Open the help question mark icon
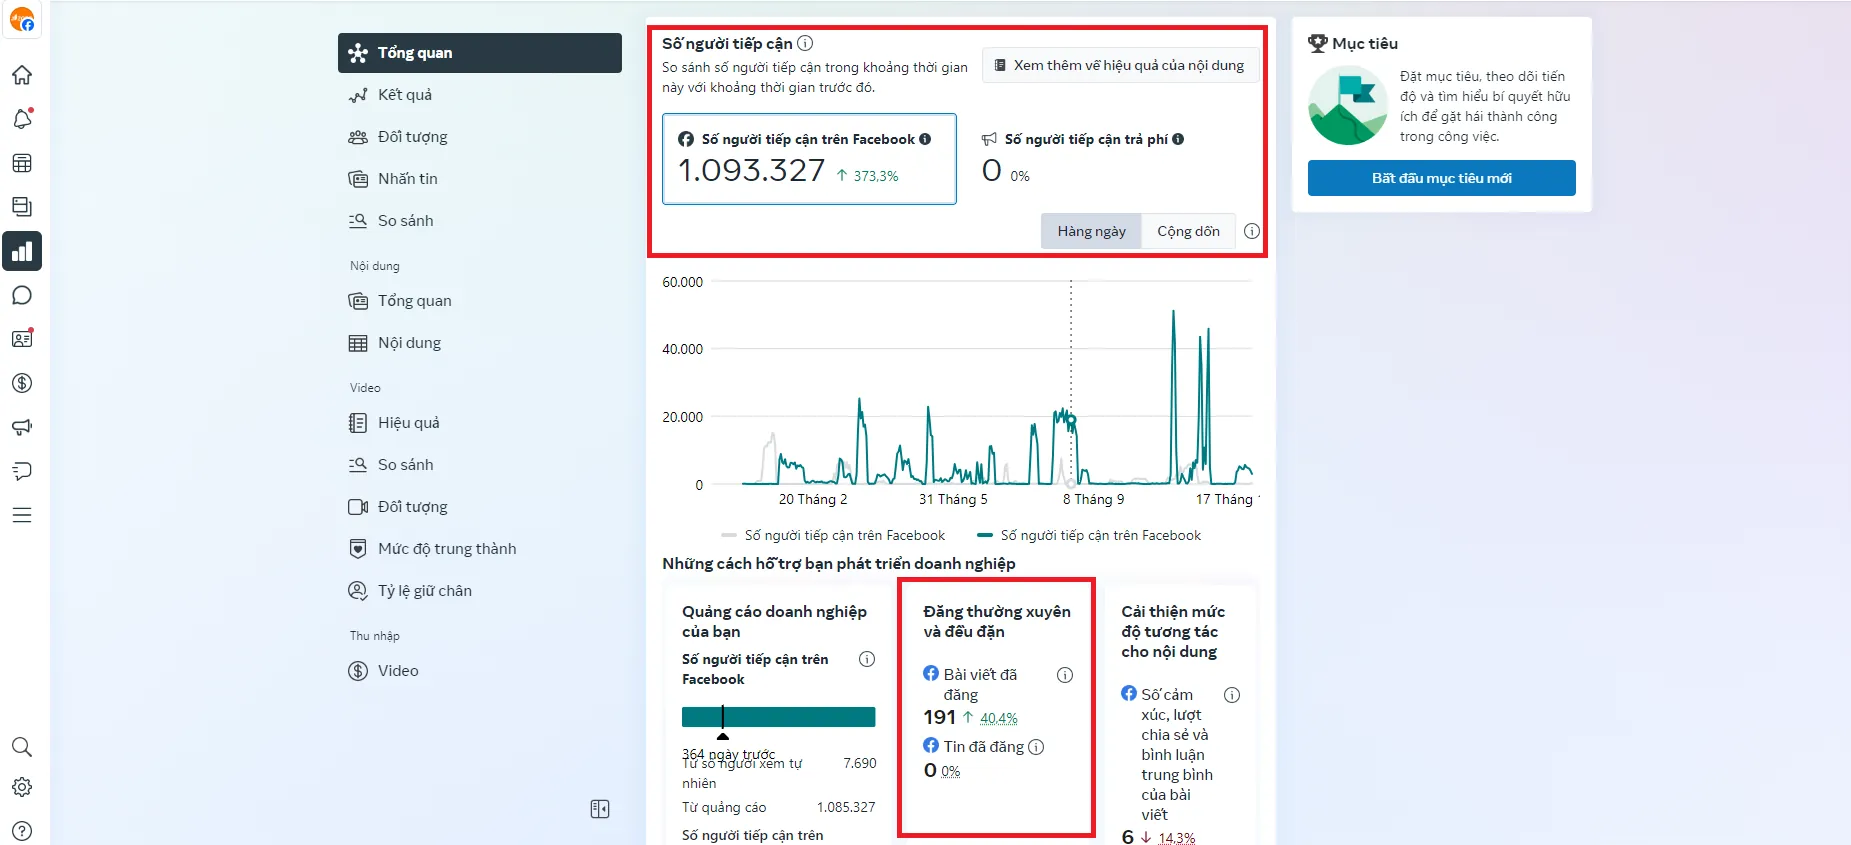 pyautogui.click(x=22, y=831)
